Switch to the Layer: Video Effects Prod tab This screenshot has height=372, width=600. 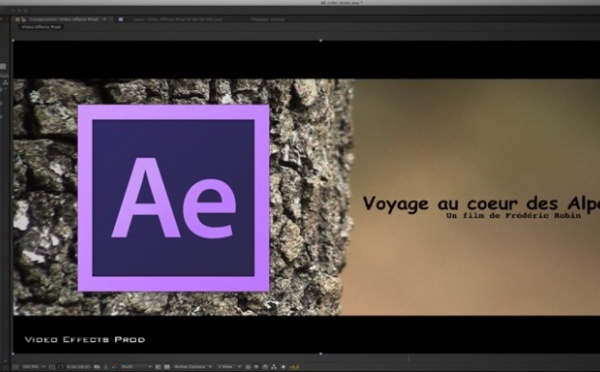[177, 19]
